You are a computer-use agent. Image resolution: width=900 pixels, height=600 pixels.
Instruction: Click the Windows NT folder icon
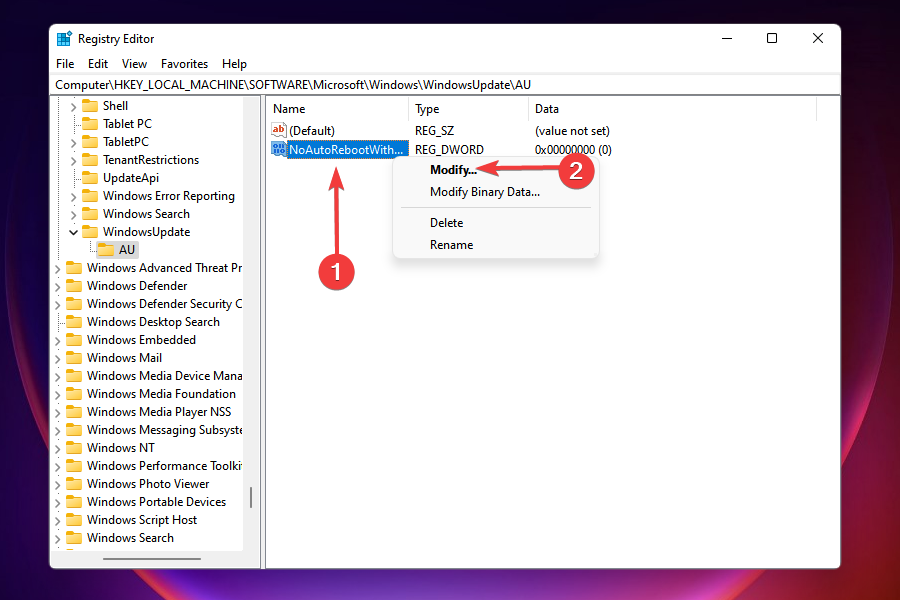coord(74,448)
